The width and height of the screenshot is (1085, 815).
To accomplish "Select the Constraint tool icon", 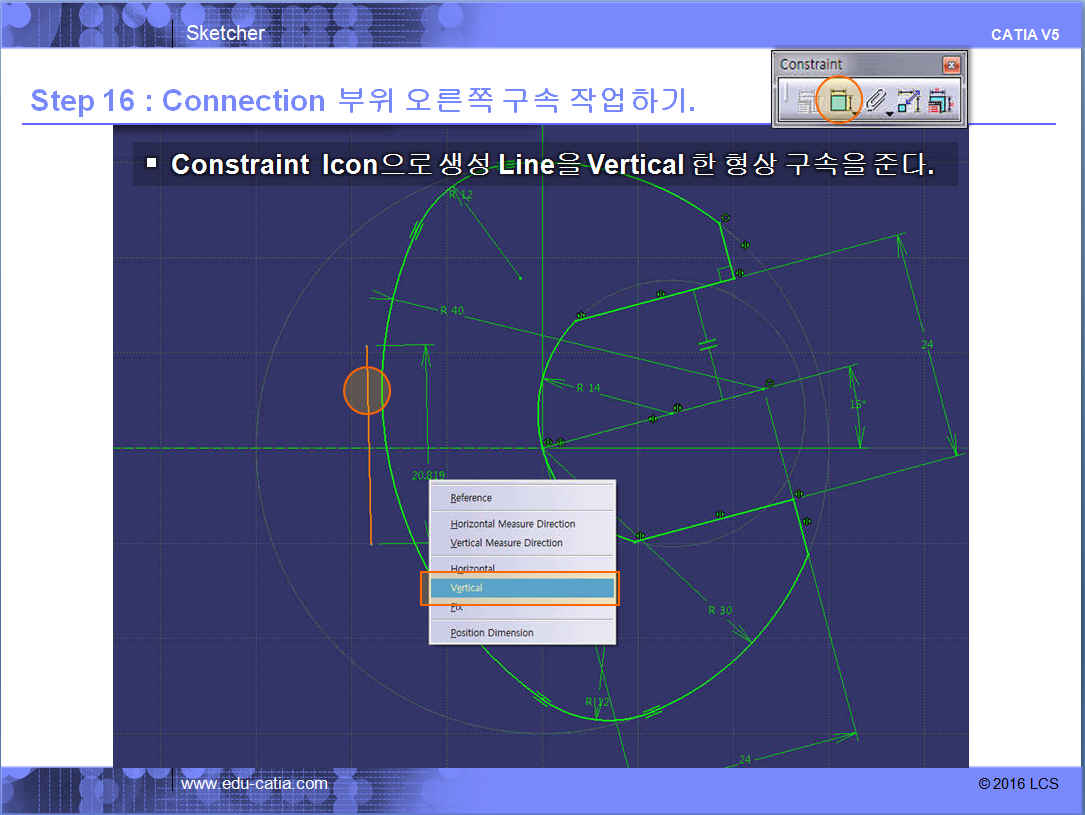I will tap(838, 100).
